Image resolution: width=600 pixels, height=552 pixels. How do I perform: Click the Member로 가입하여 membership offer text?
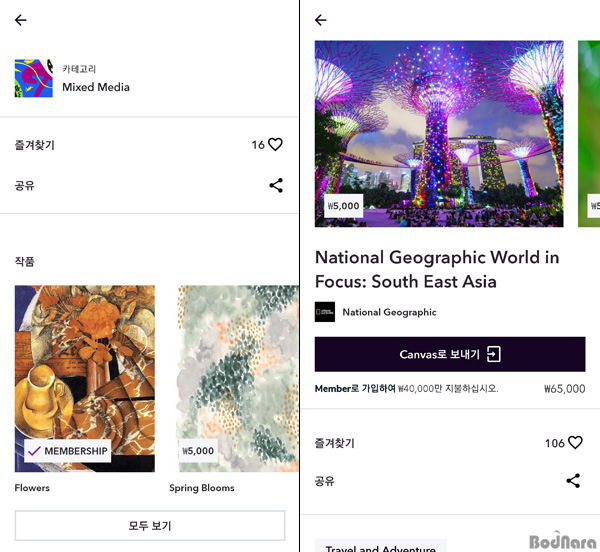click(406, 389)
